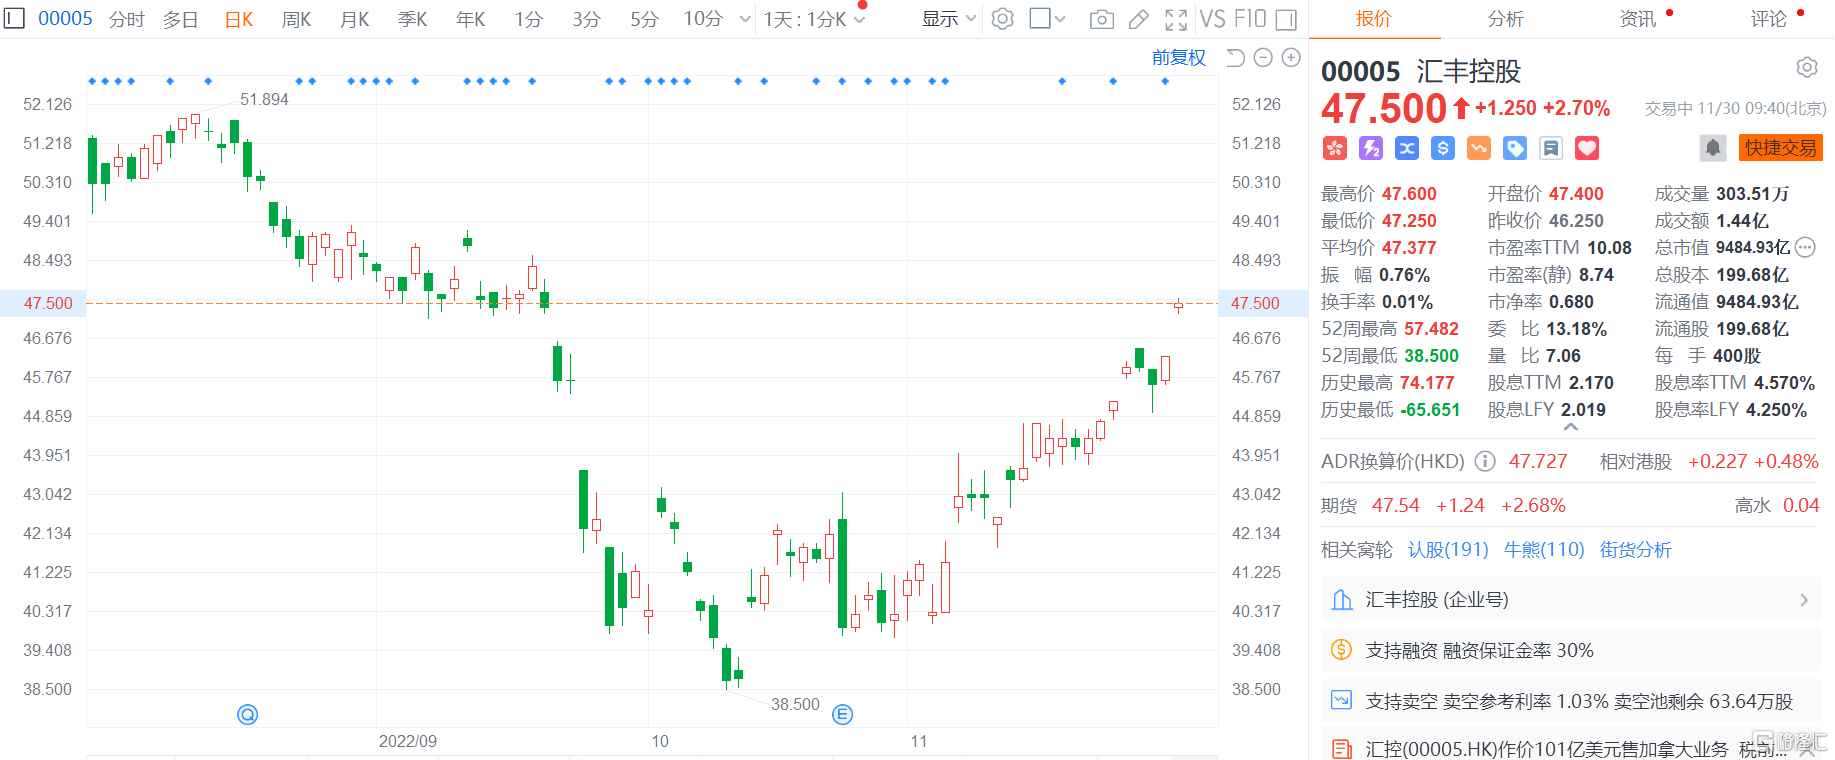Screen dimensions: 1835x760
Task: Collapse the quote details with up chevron
Action: [1570, 427]
